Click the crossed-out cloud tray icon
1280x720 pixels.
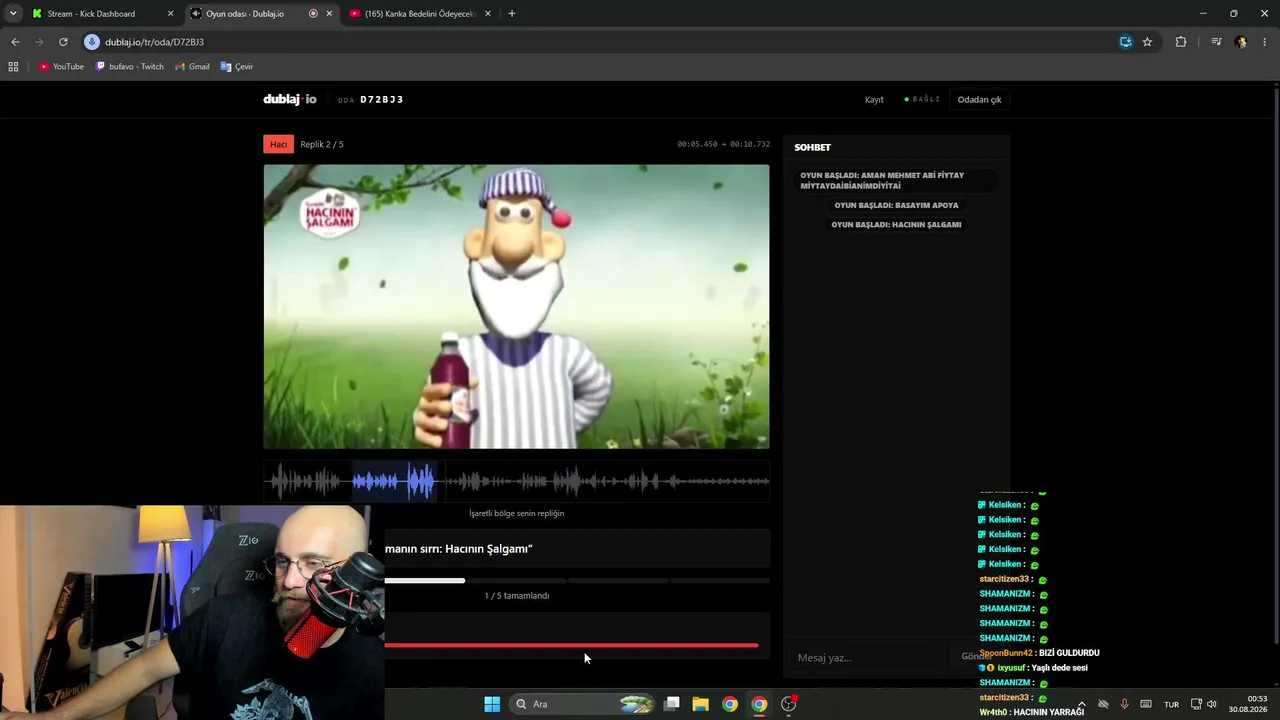click(1103, 704)
